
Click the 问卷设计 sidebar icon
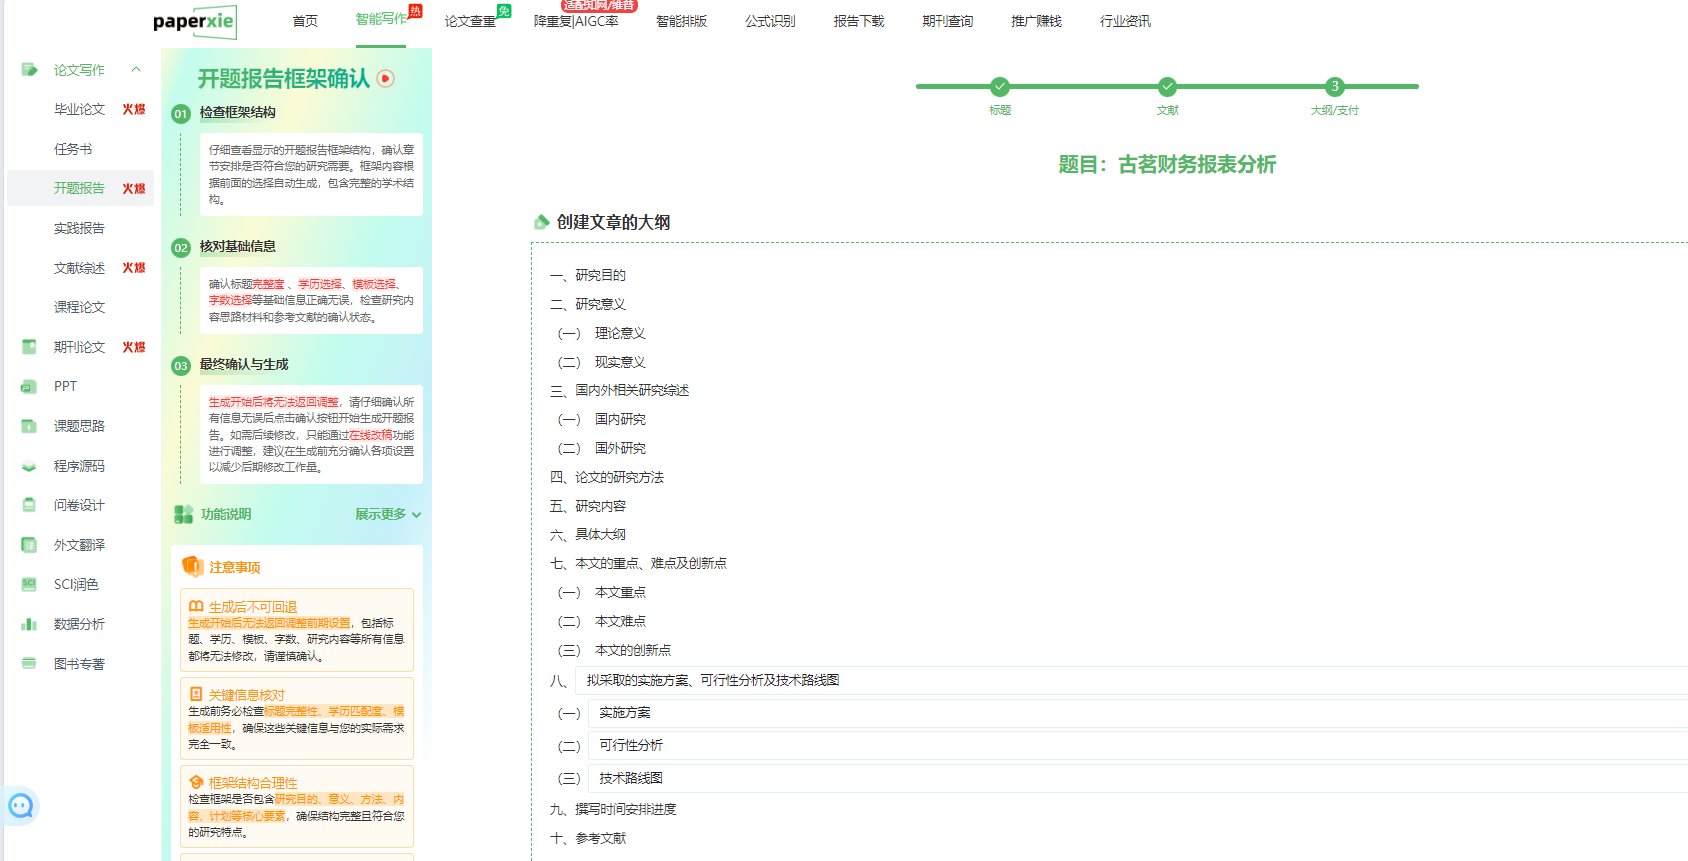(x=29, y=505)
